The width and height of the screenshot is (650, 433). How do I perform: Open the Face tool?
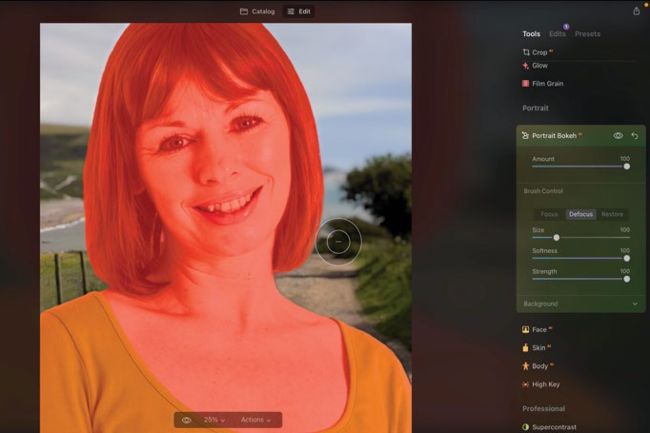526,329
